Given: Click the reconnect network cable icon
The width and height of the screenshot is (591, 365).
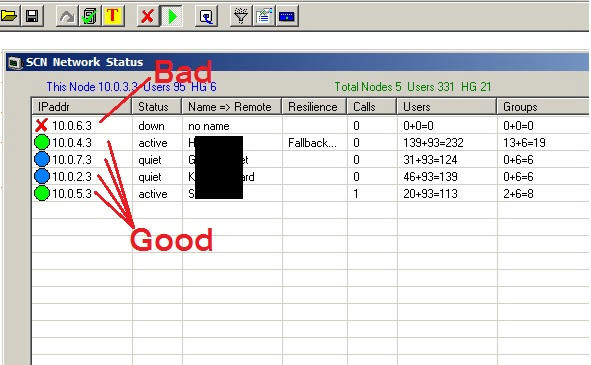Looking at the screenshot, I should pos(206,16).
